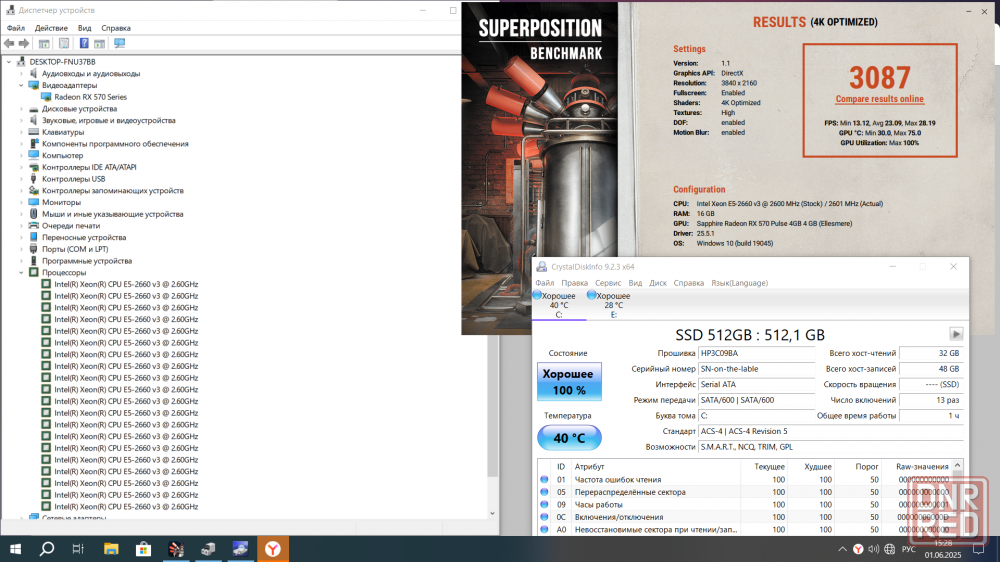Click the Атрибут column header
This screenshot has width=1000, height=562.
click(x=655, y=466)
